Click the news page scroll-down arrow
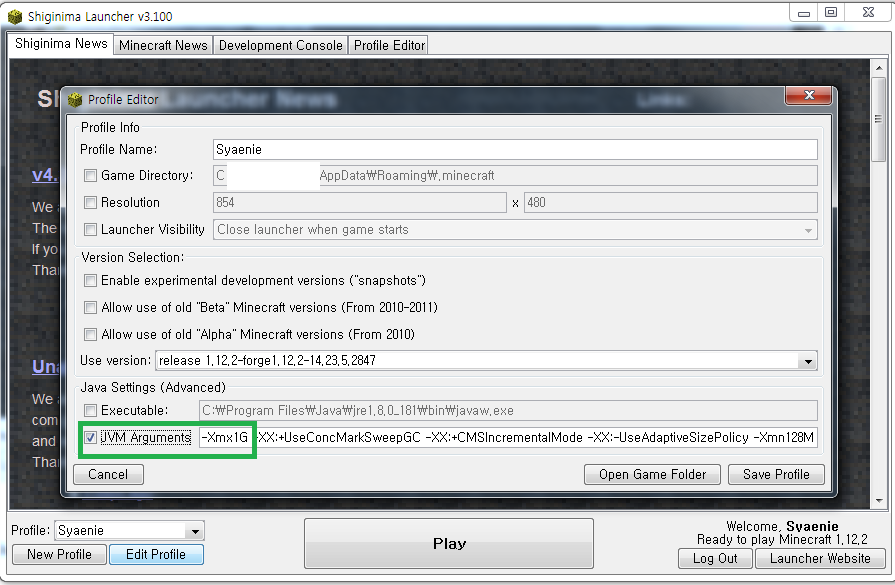Image resolution: width=895 pixels, height=585 pixels. (x=878, y=501)
